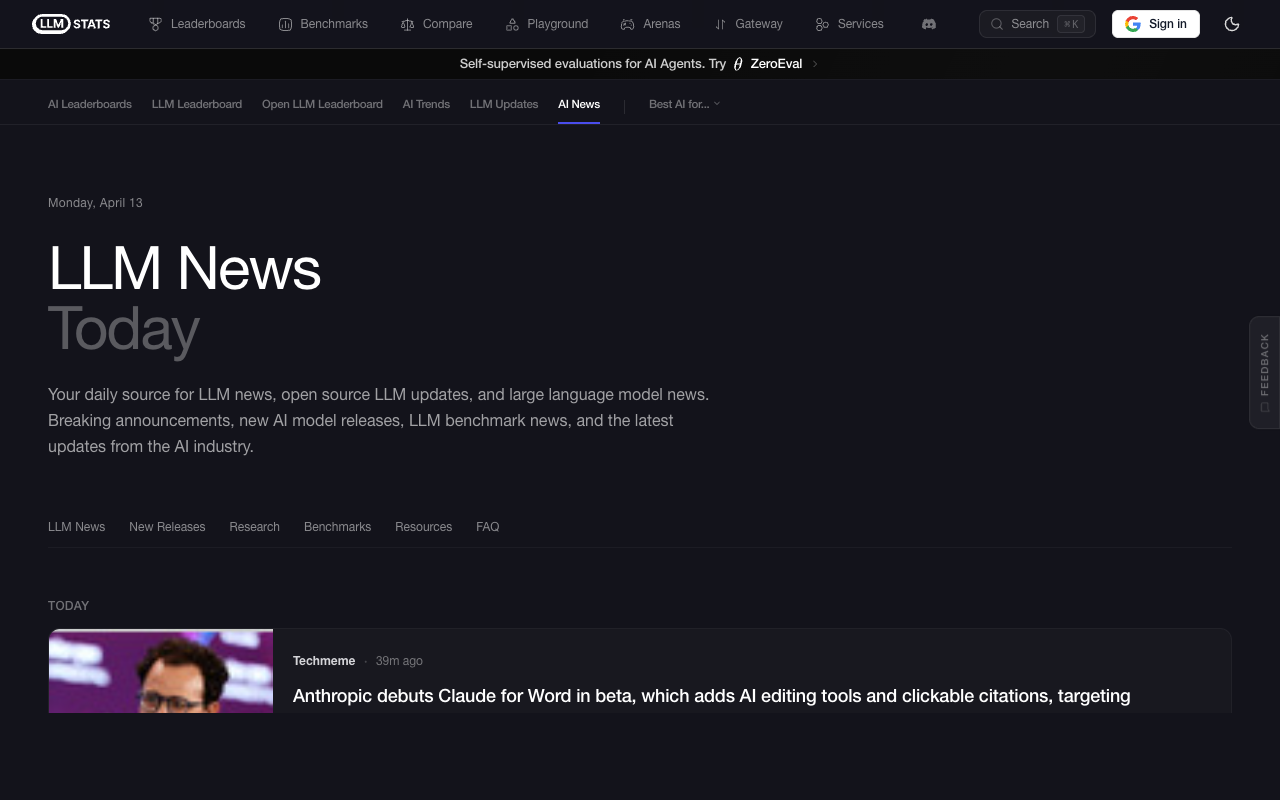Open the Compare scale icon
The width and height of the screenshot is (1280, 800).
(407, 24)
